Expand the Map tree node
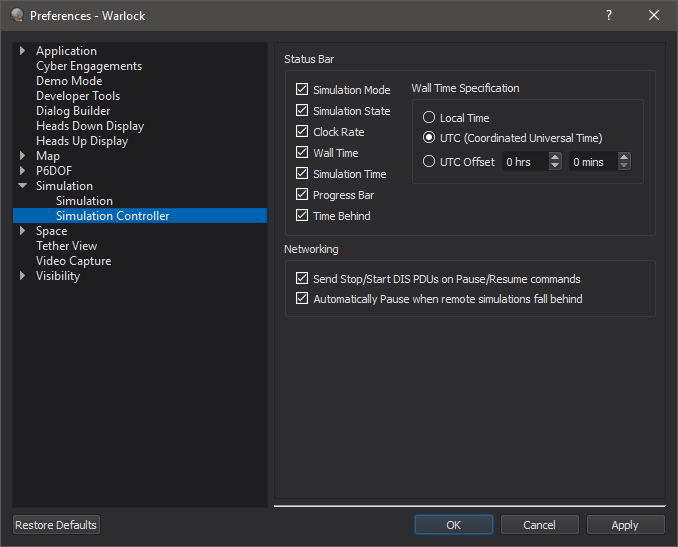Viewport: 678px width, 547px height. (x=22, y=156)
